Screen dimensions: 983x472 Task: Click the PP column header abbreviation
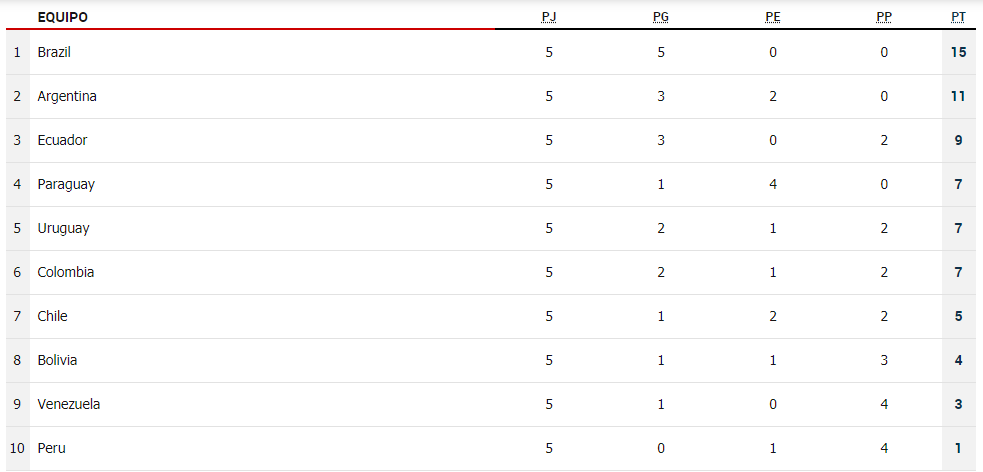pyautogui.click(x=884, y=18)
